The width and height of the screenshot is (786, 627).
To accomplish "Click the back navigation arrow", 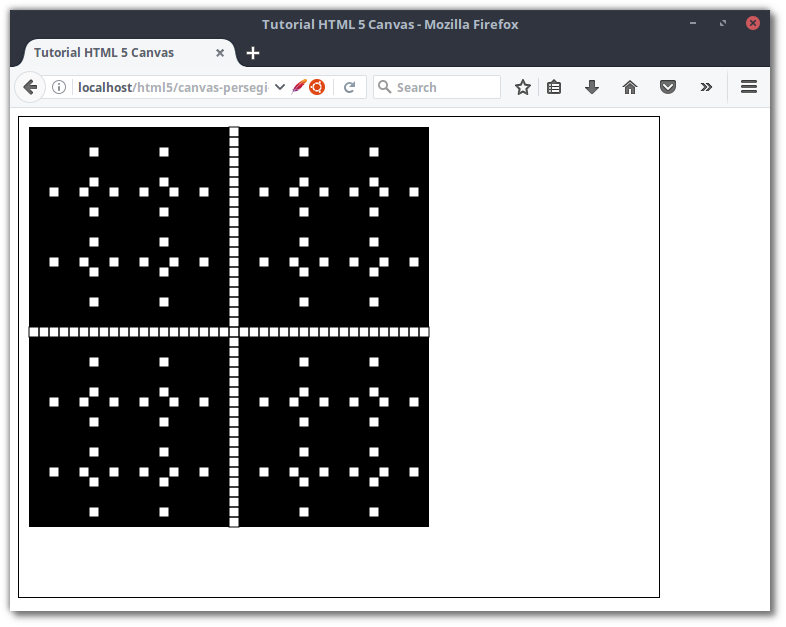I will tap(30, 87).
